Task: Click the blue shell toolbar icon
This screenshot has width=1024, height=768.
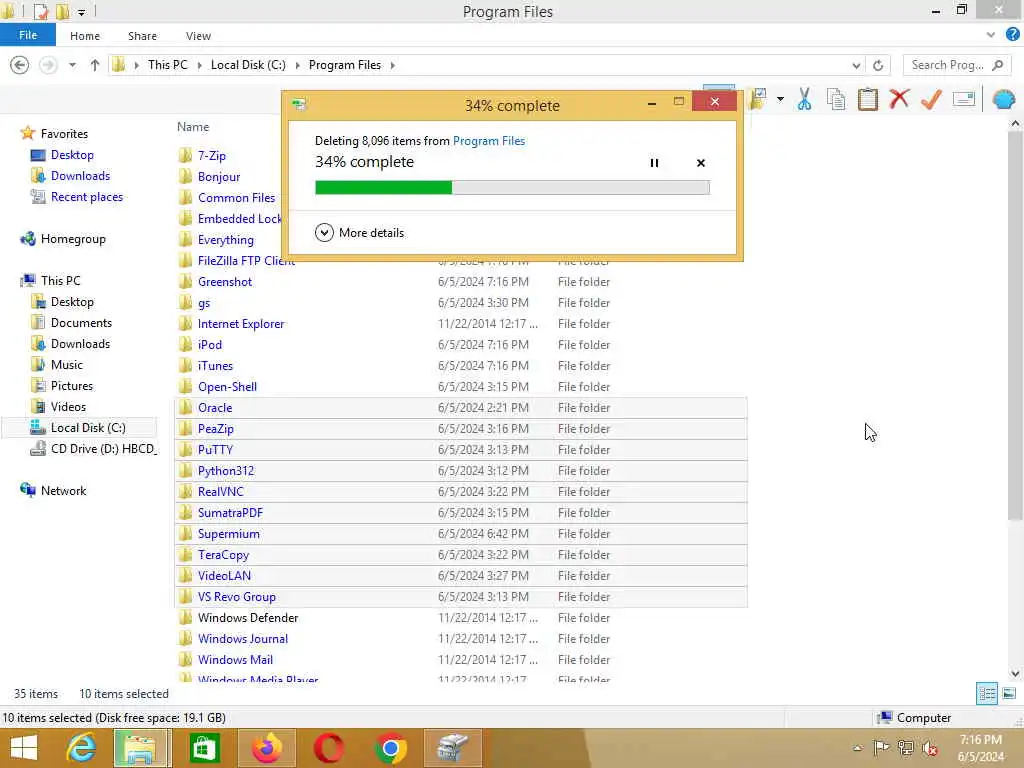Action: (1004, 99)
